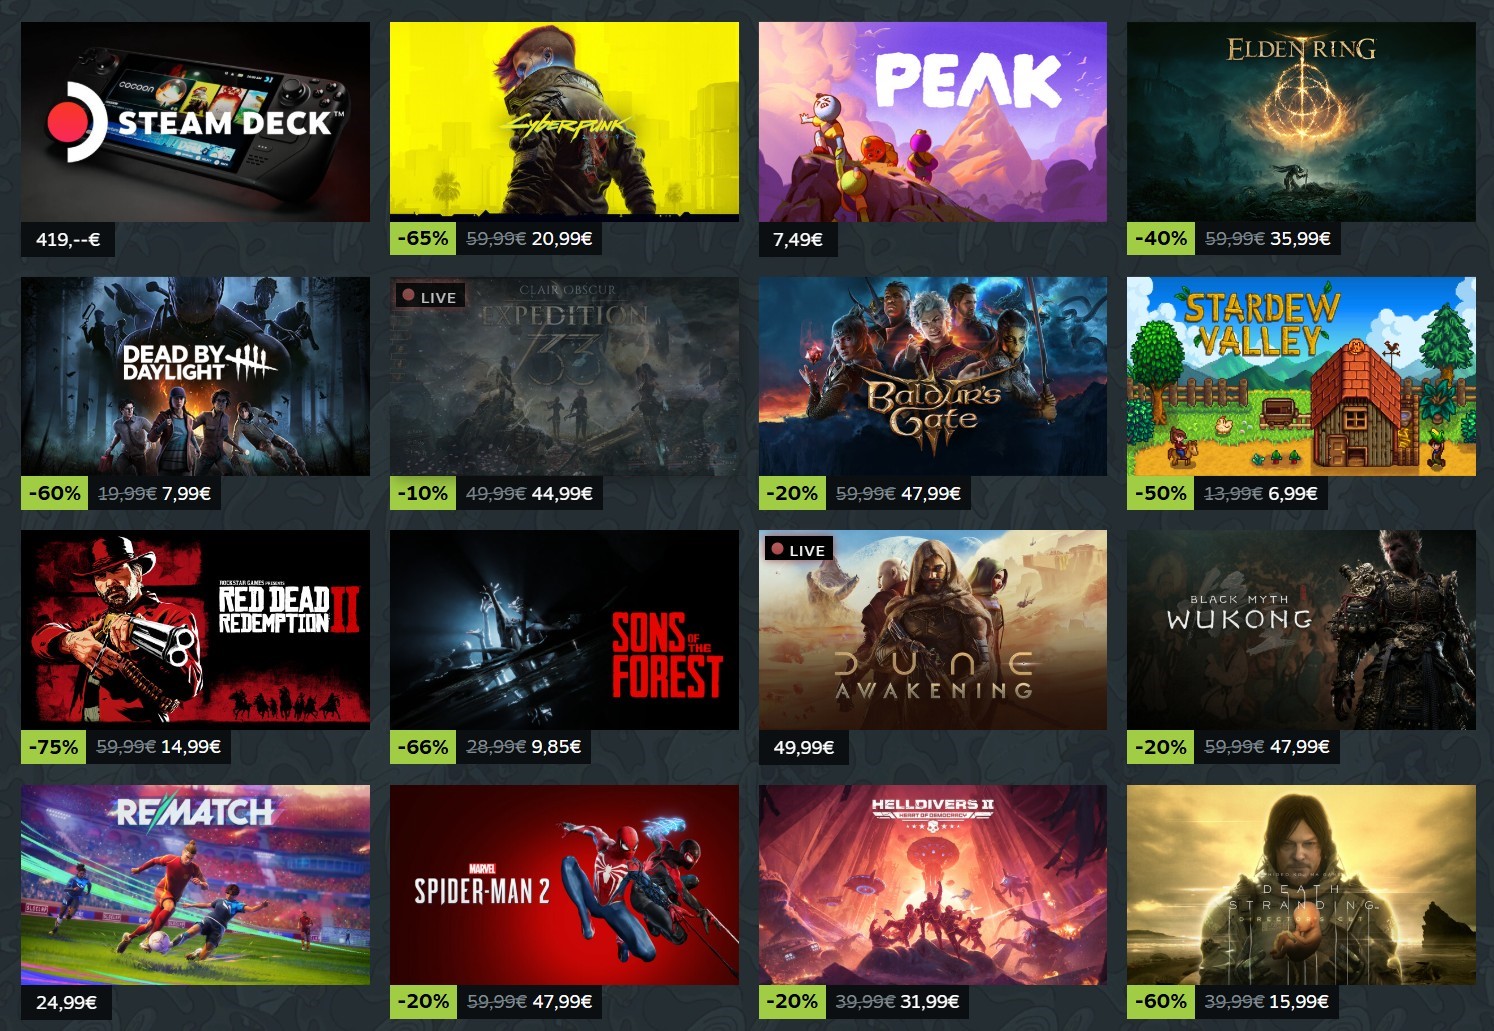Image resolution: width=1494 pixels, height=1031 pixels.
Task: Open the Spider-Man 2 game capsule
Action: (x=564, y=885)
